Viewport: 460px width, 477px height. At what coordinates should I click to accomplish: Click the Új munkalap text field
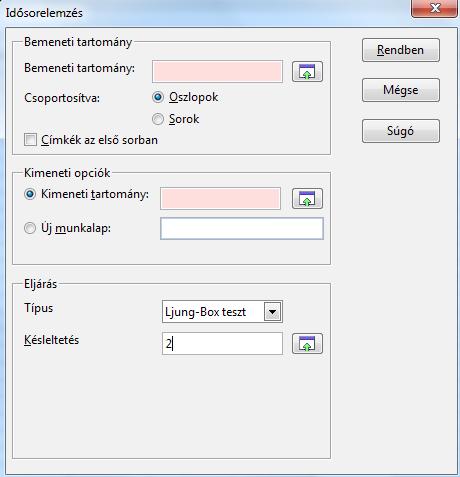coord(242,229)
